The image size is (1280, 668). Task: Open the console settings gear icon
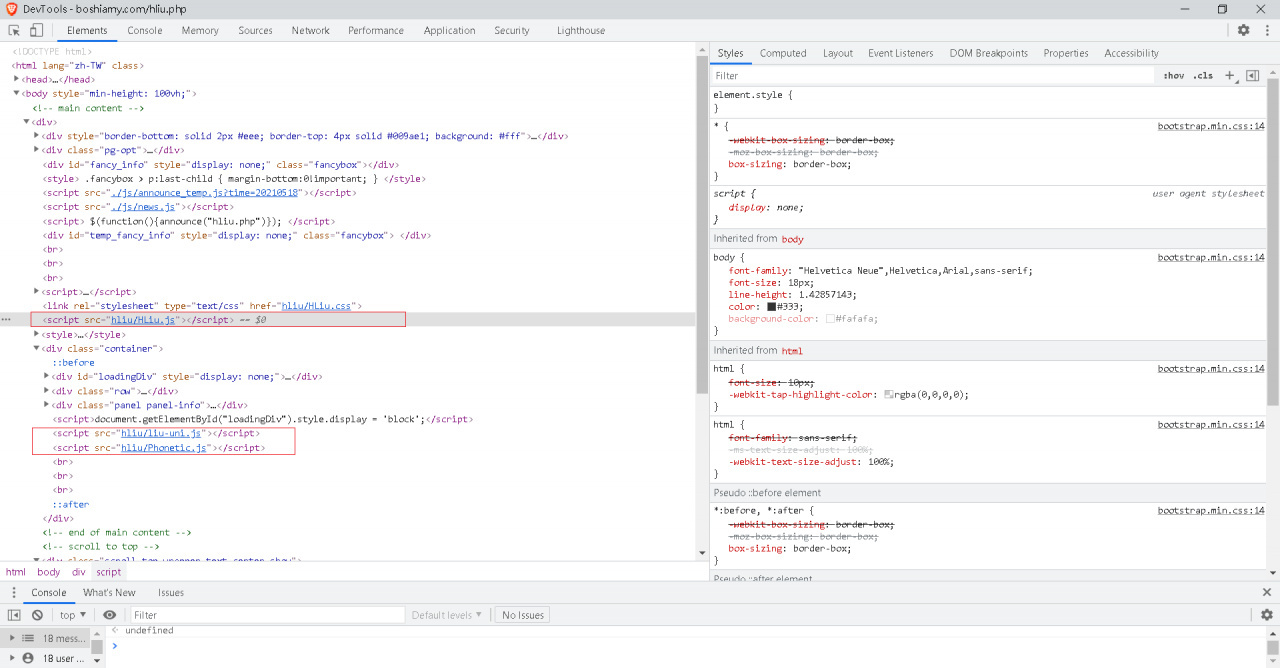point(1266,615)
